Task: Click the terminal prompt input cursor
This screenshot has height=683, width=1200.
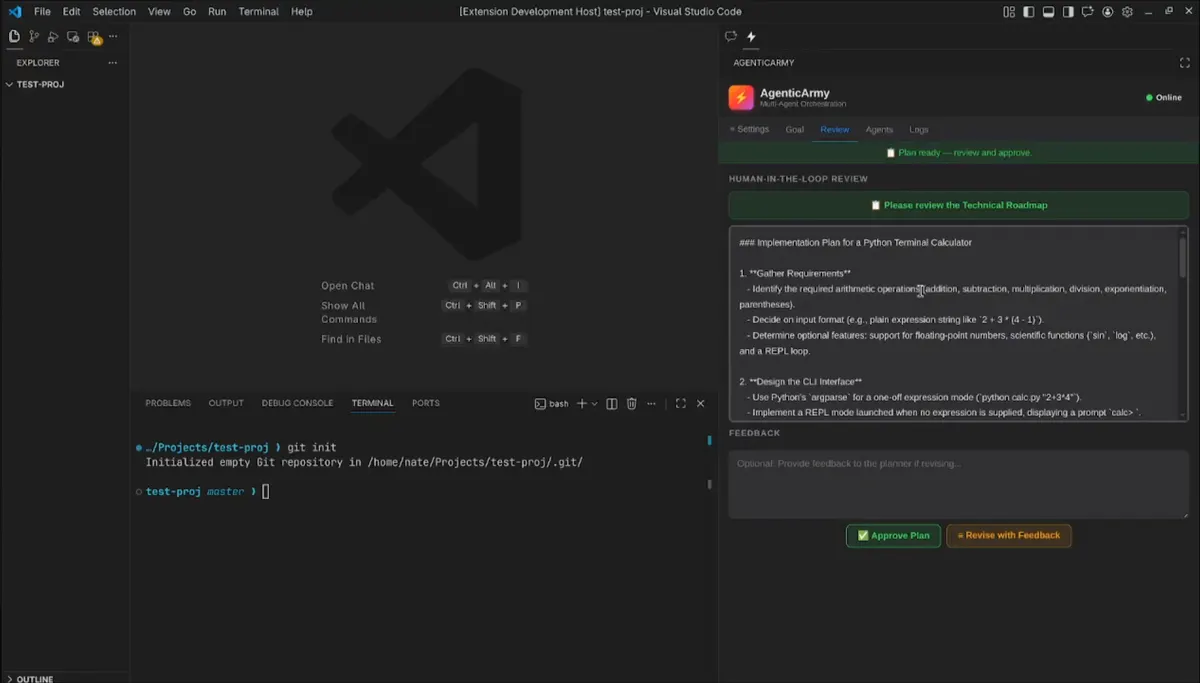Action: coord(266,491)
